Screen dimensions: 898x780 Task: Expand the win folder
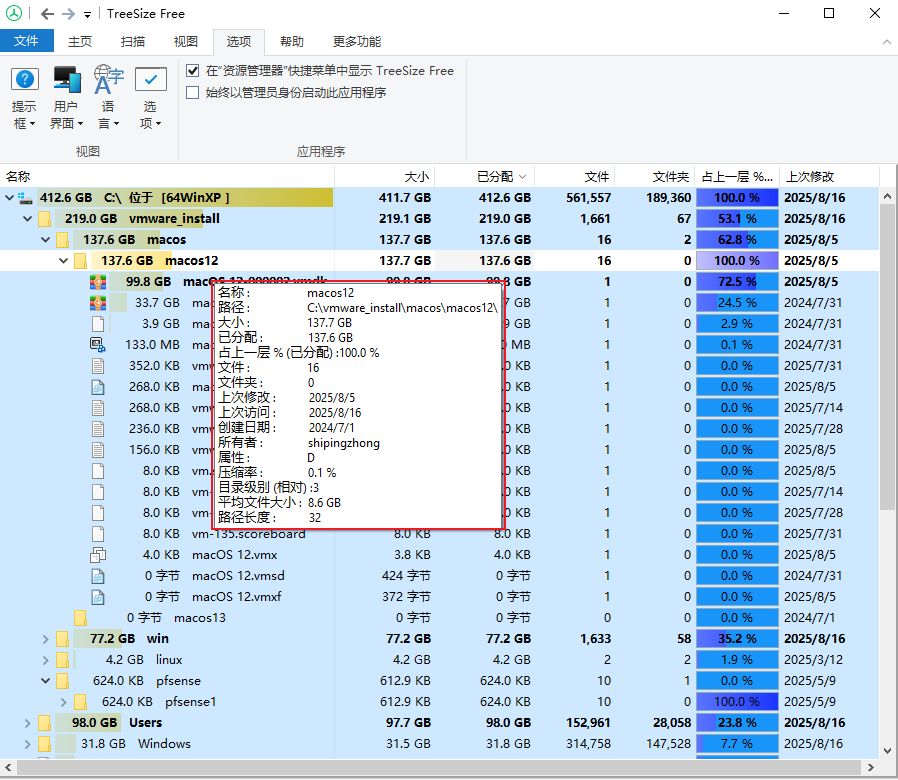pos(46,639)
